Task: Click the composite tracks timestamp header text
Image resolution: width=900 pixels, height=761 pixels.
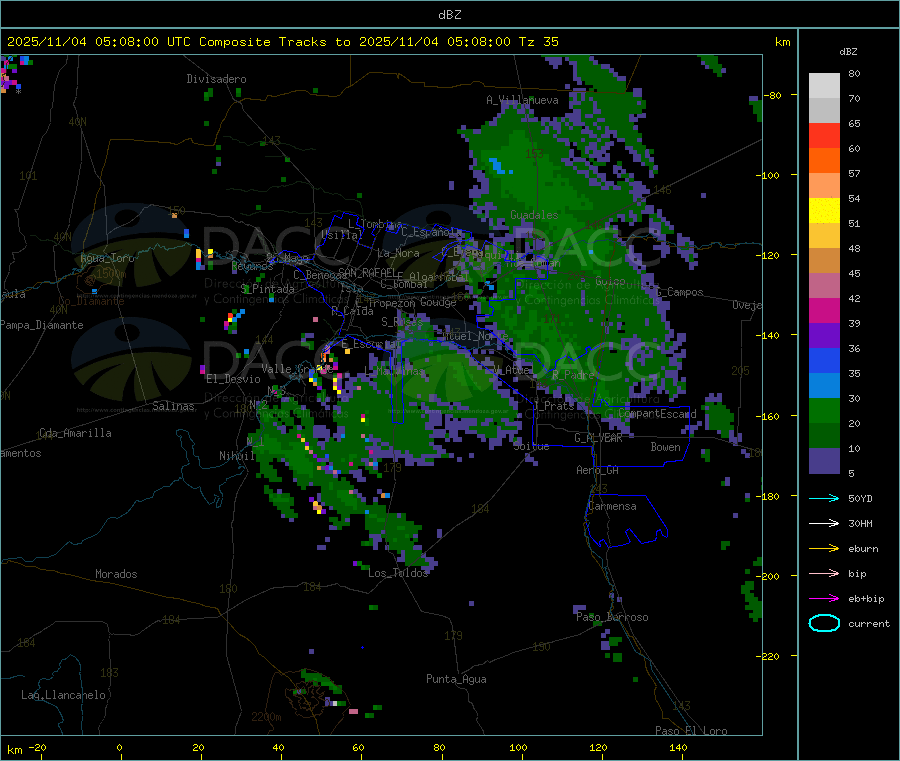Action: 282,42
